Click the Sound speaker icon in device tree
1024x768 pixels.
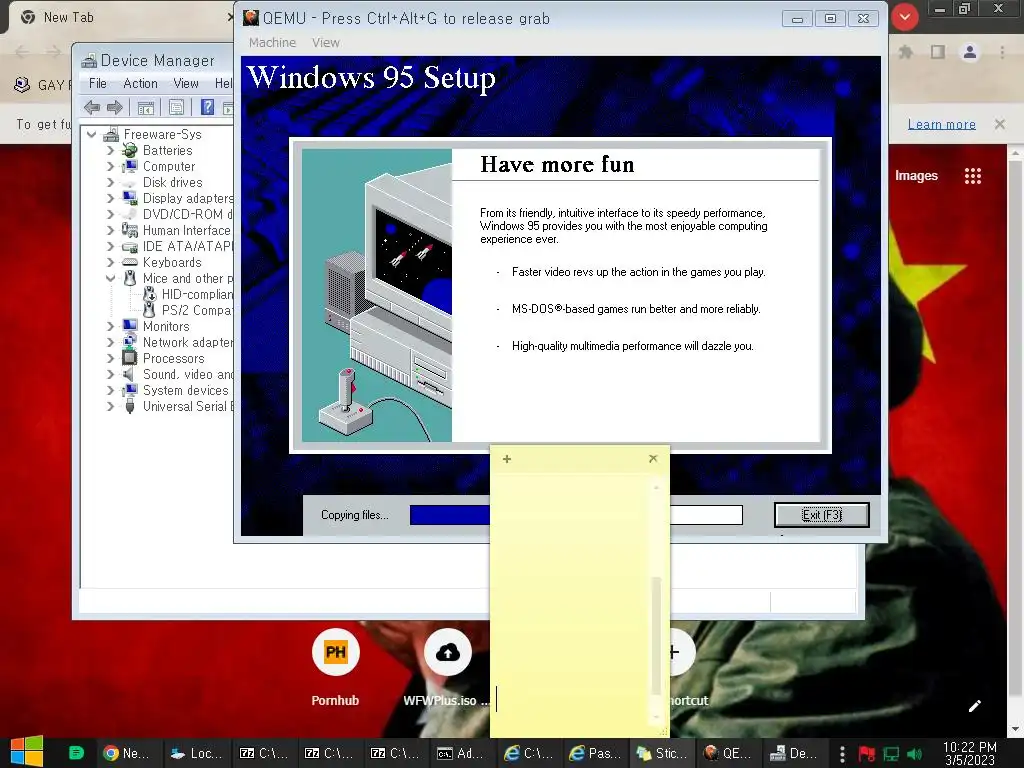coord(129,374)
